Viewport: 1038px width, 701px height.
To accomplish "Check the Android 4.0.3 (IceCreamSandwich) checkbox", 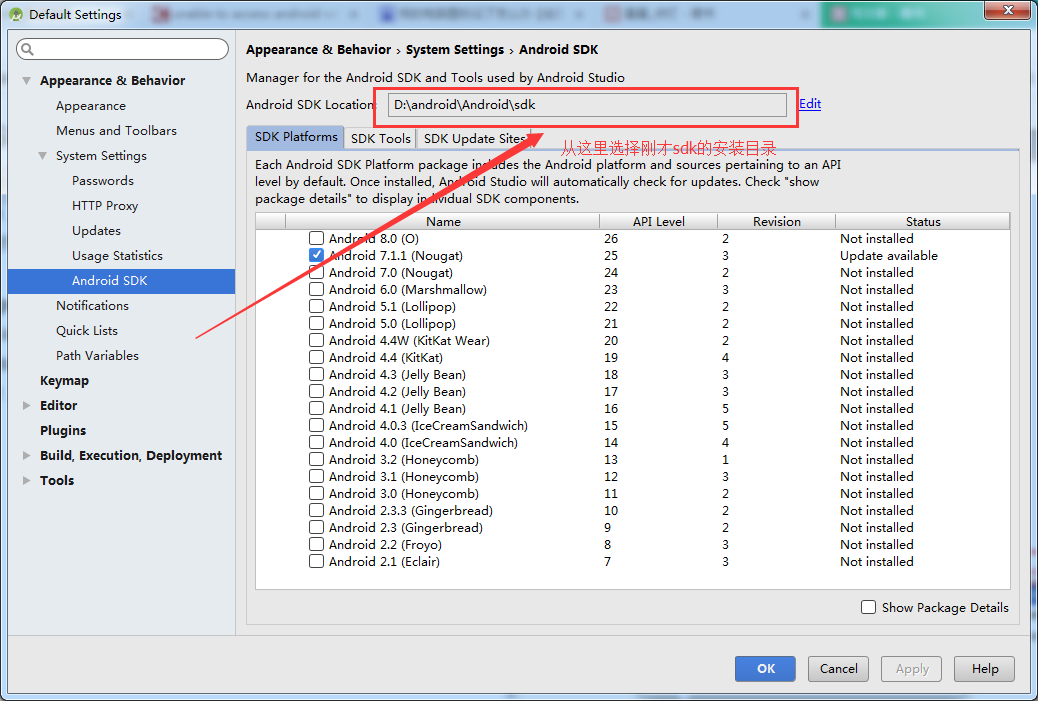I will (x=316, y=426).
